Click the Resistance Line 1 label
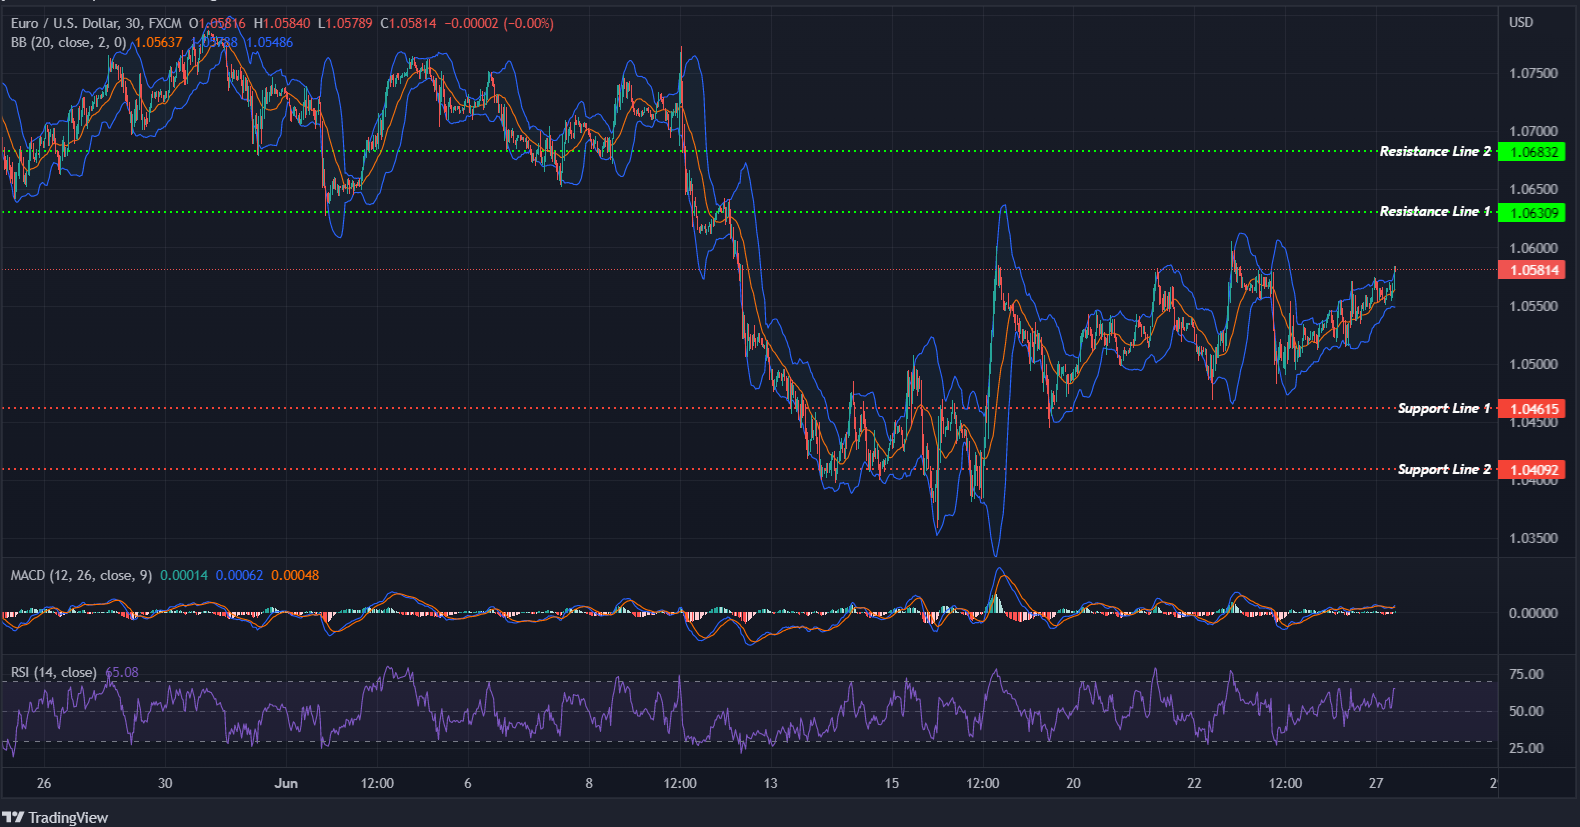The height and width of the screenshot is (827, 1580). point(1435,211)
